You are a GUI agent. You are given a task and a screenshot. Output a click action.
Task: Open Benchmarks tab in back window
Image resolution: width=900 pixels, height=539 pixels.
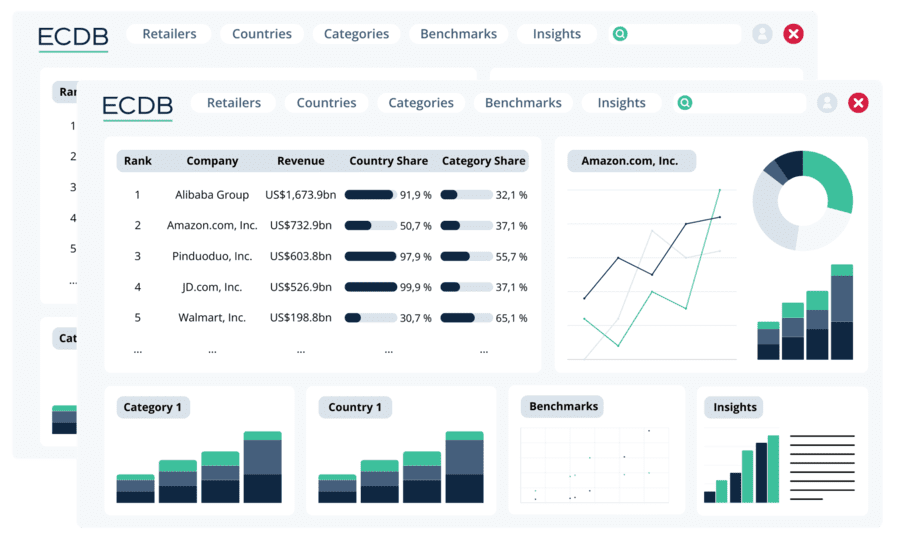(458, 34)
